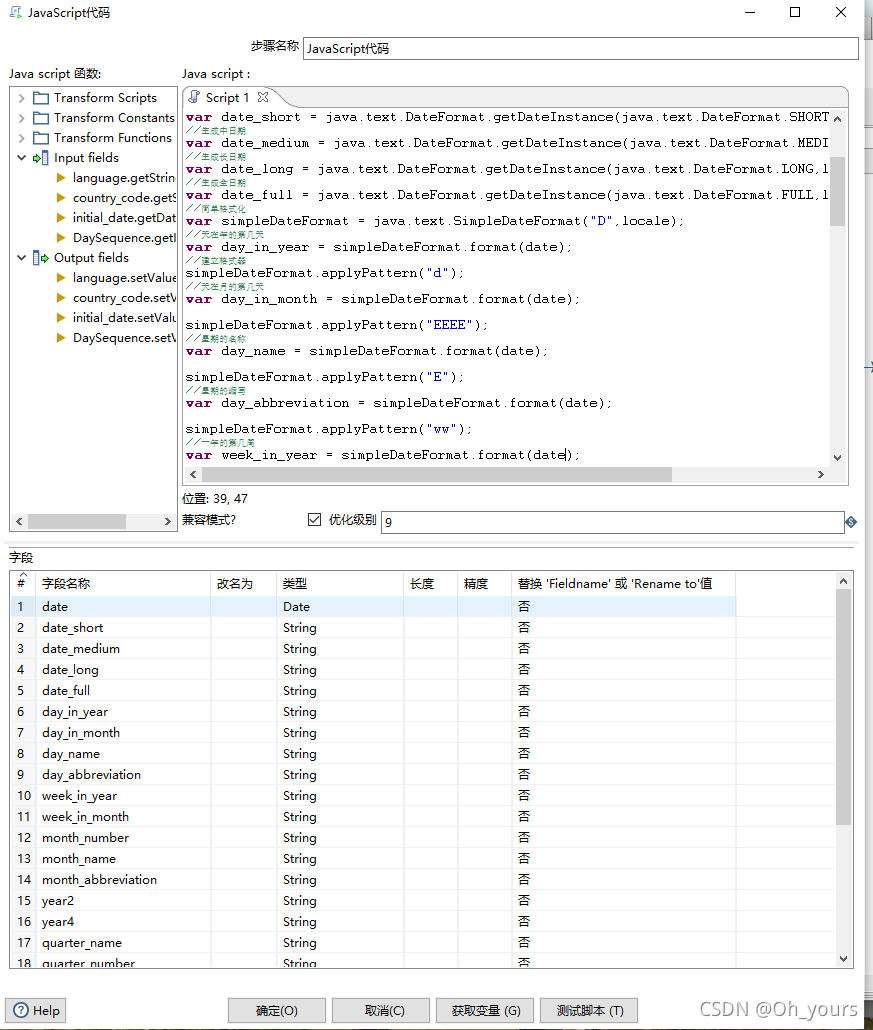Collapse the Input fields node
Viewport: 873px width, 1030px height.
pyautogui.click(x=21, y=158)
